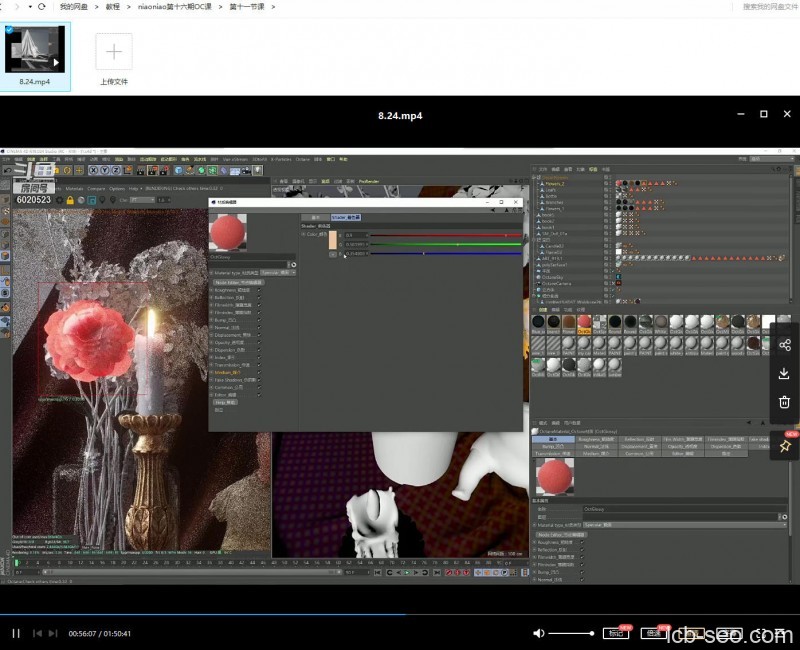The height and width of the screenshot is (650, 800).
Task: Toggle the Bump channel checkbox
Action: coord(259,320)
